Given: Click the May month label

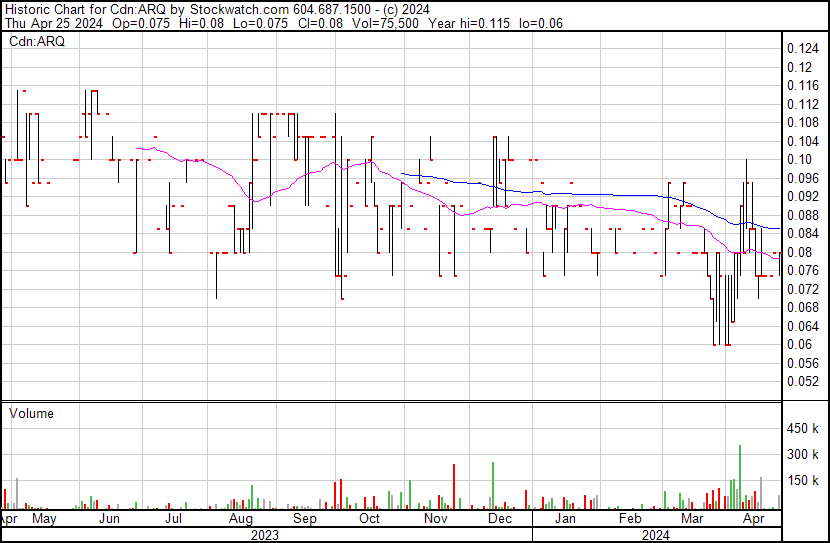Looking at the screenshot, I should tap(44, 520).
